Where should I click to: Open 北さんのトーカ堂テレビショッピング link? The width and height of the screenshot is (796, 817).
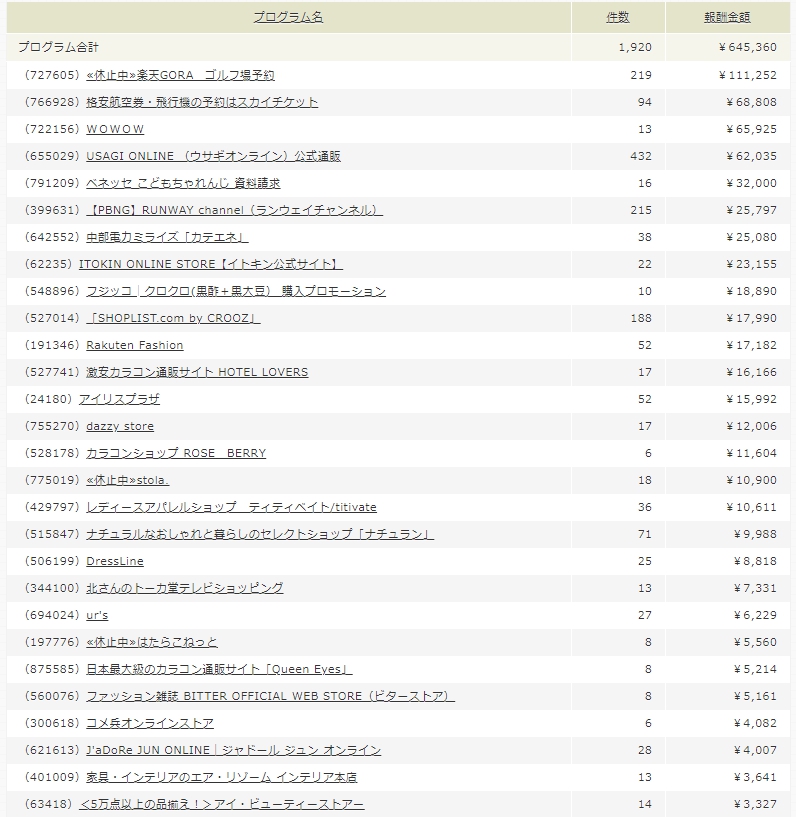point(185,589)
